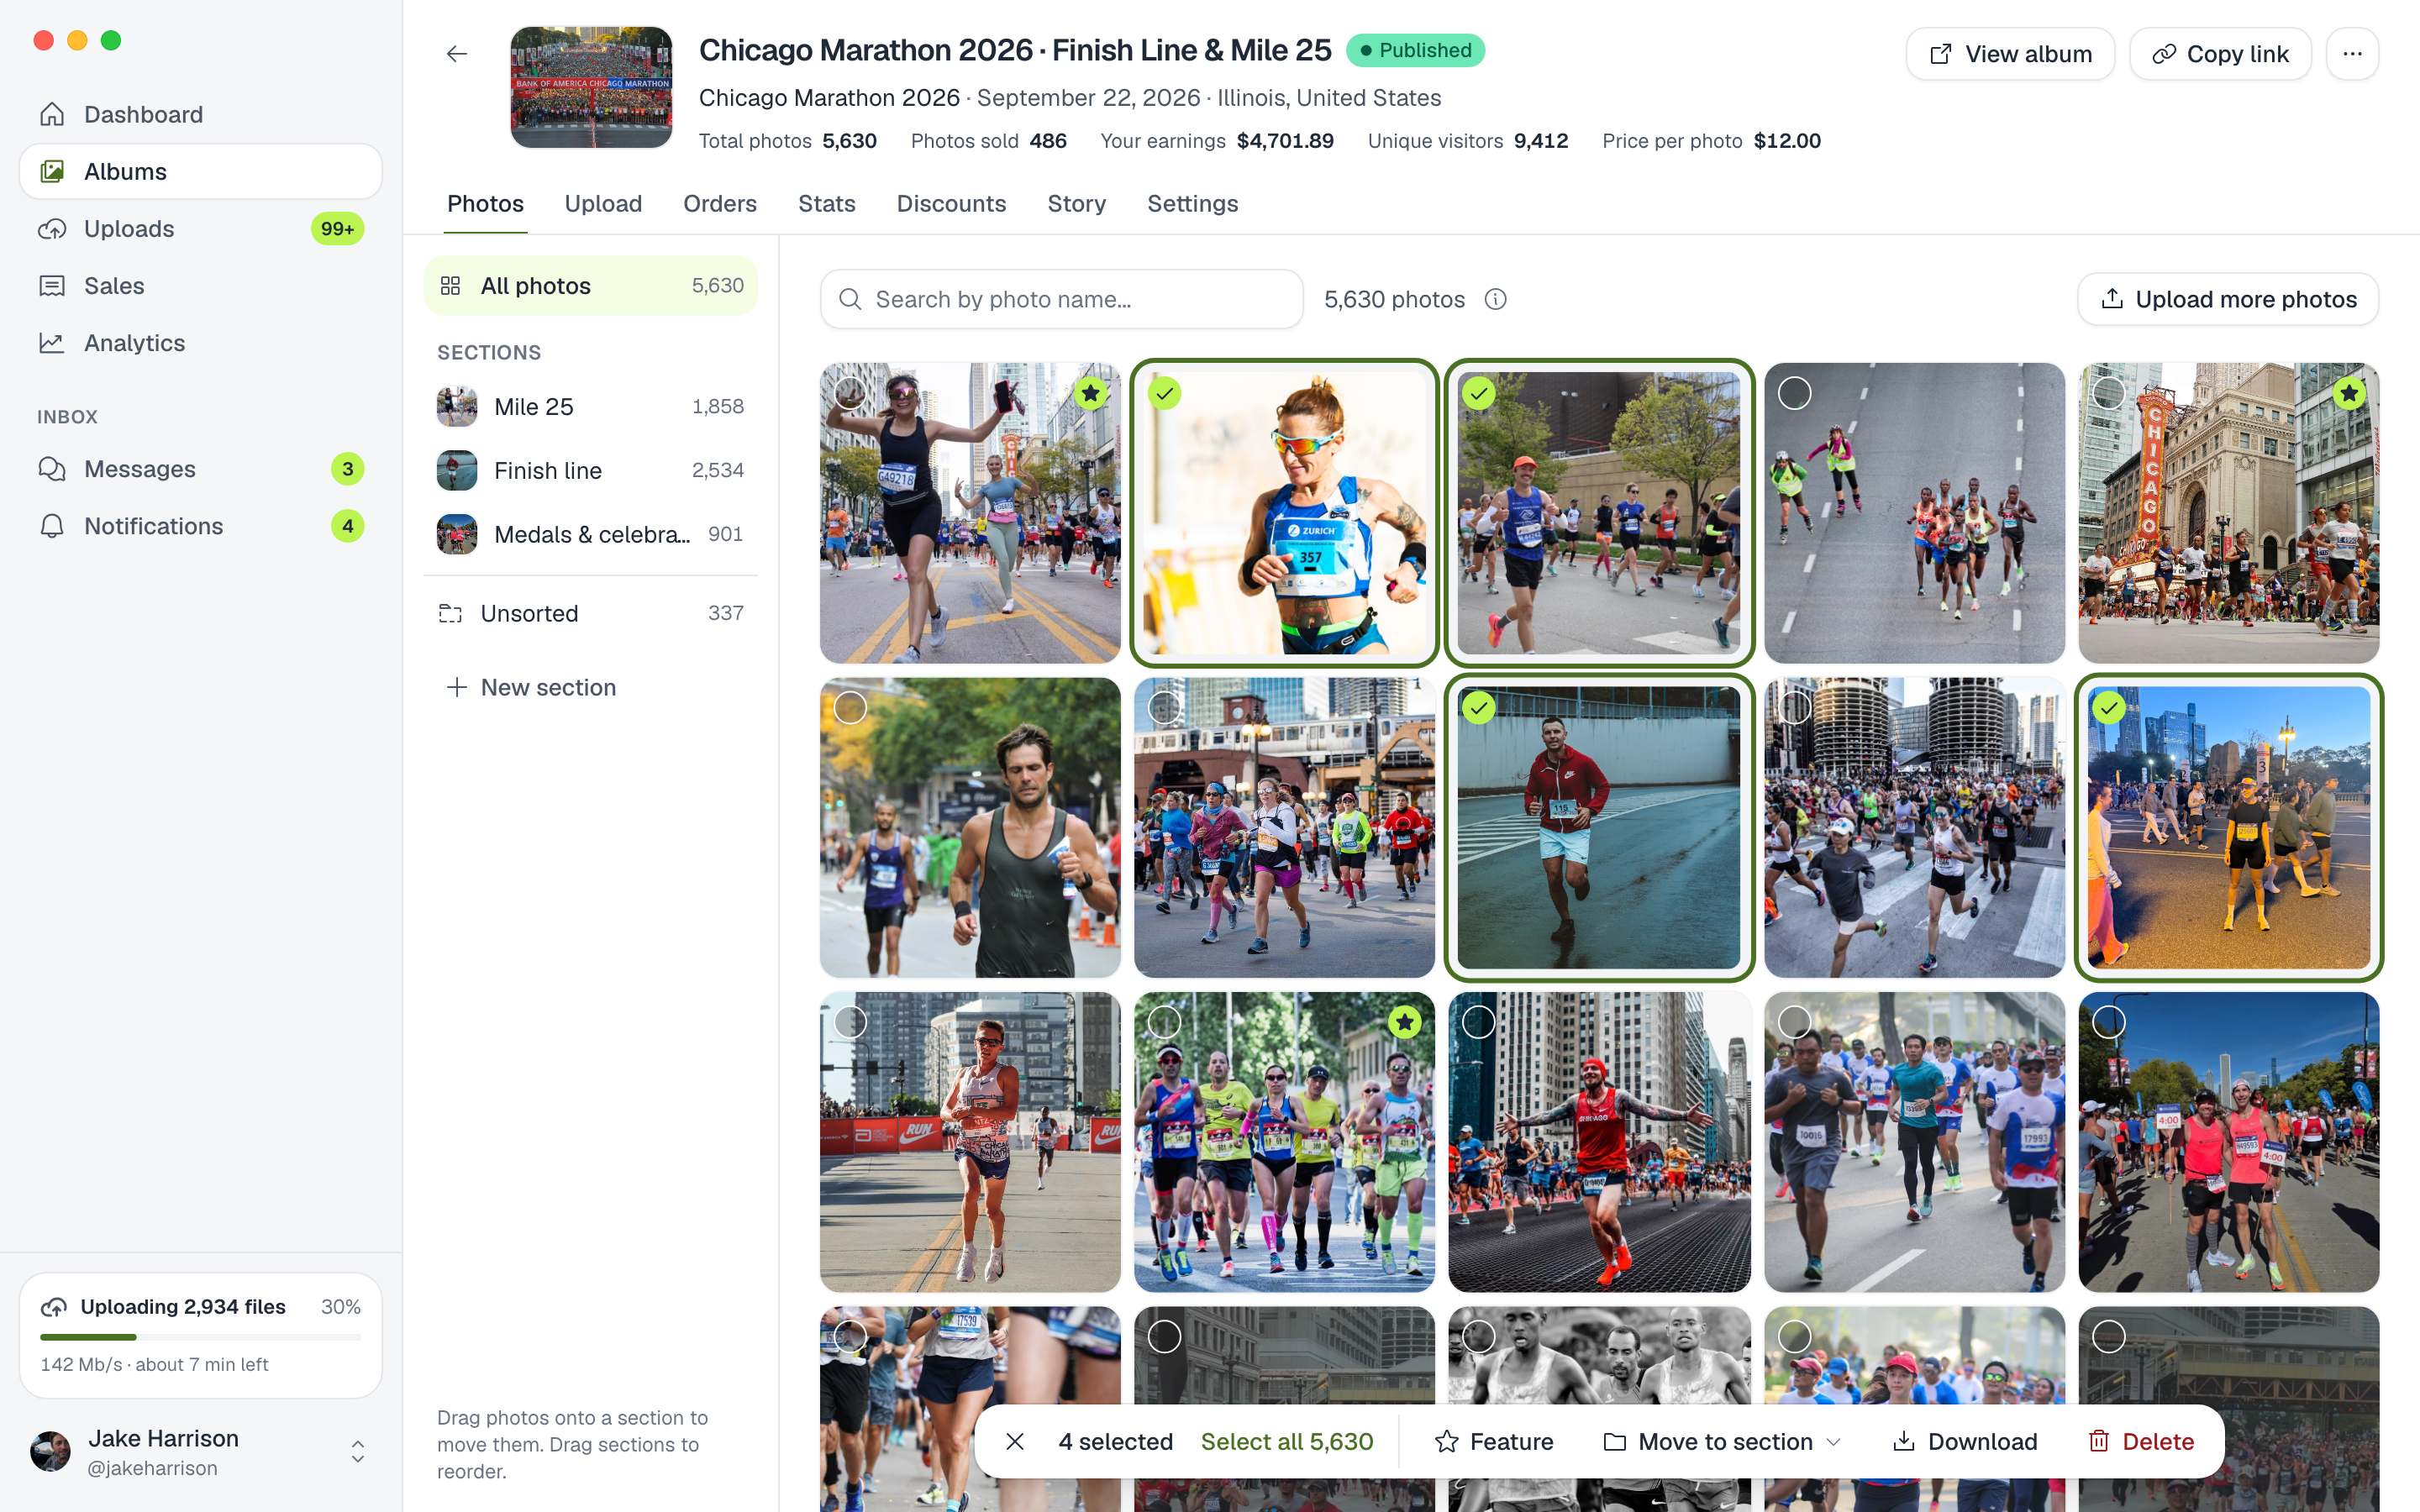Click the featured star badge on green-shirt group photo
The height and width of the screenshot is (1512, 2420).
[x=1405, y=1022]
